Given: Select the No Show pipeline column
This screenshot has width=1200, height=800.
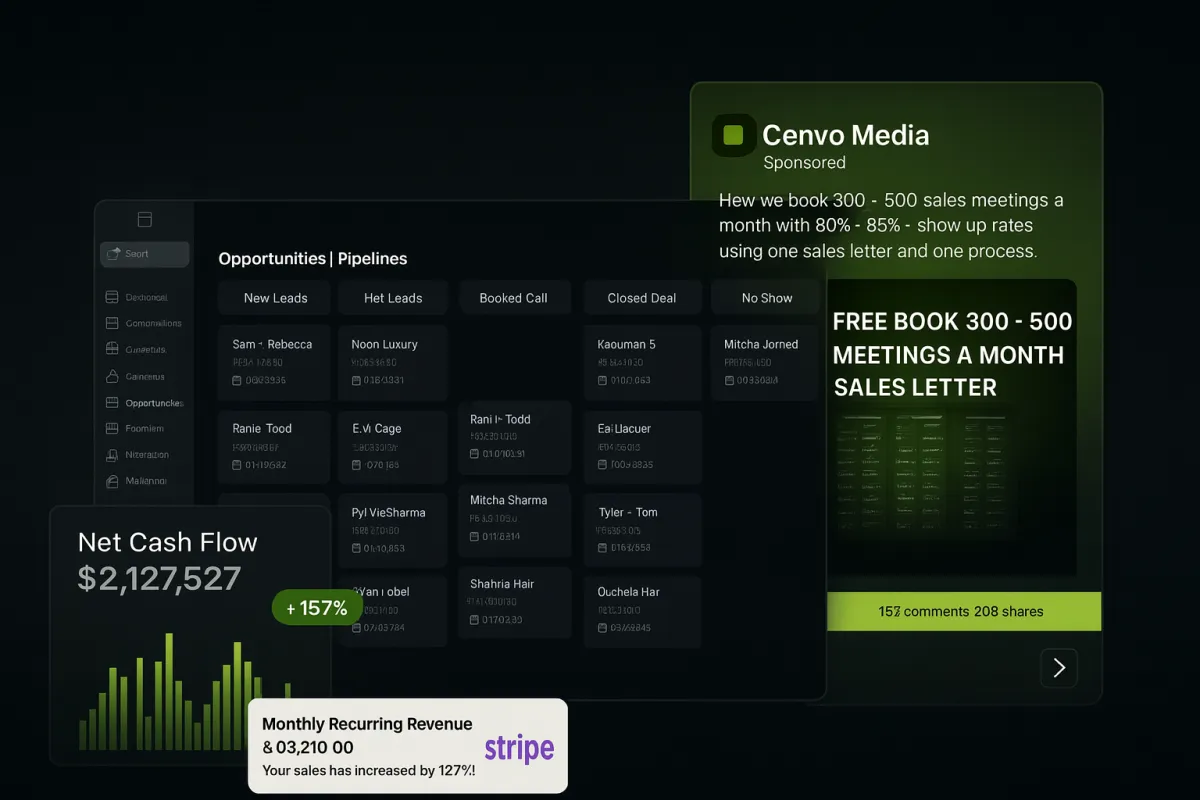Looking at the screenshot, I should pos(767,298).
